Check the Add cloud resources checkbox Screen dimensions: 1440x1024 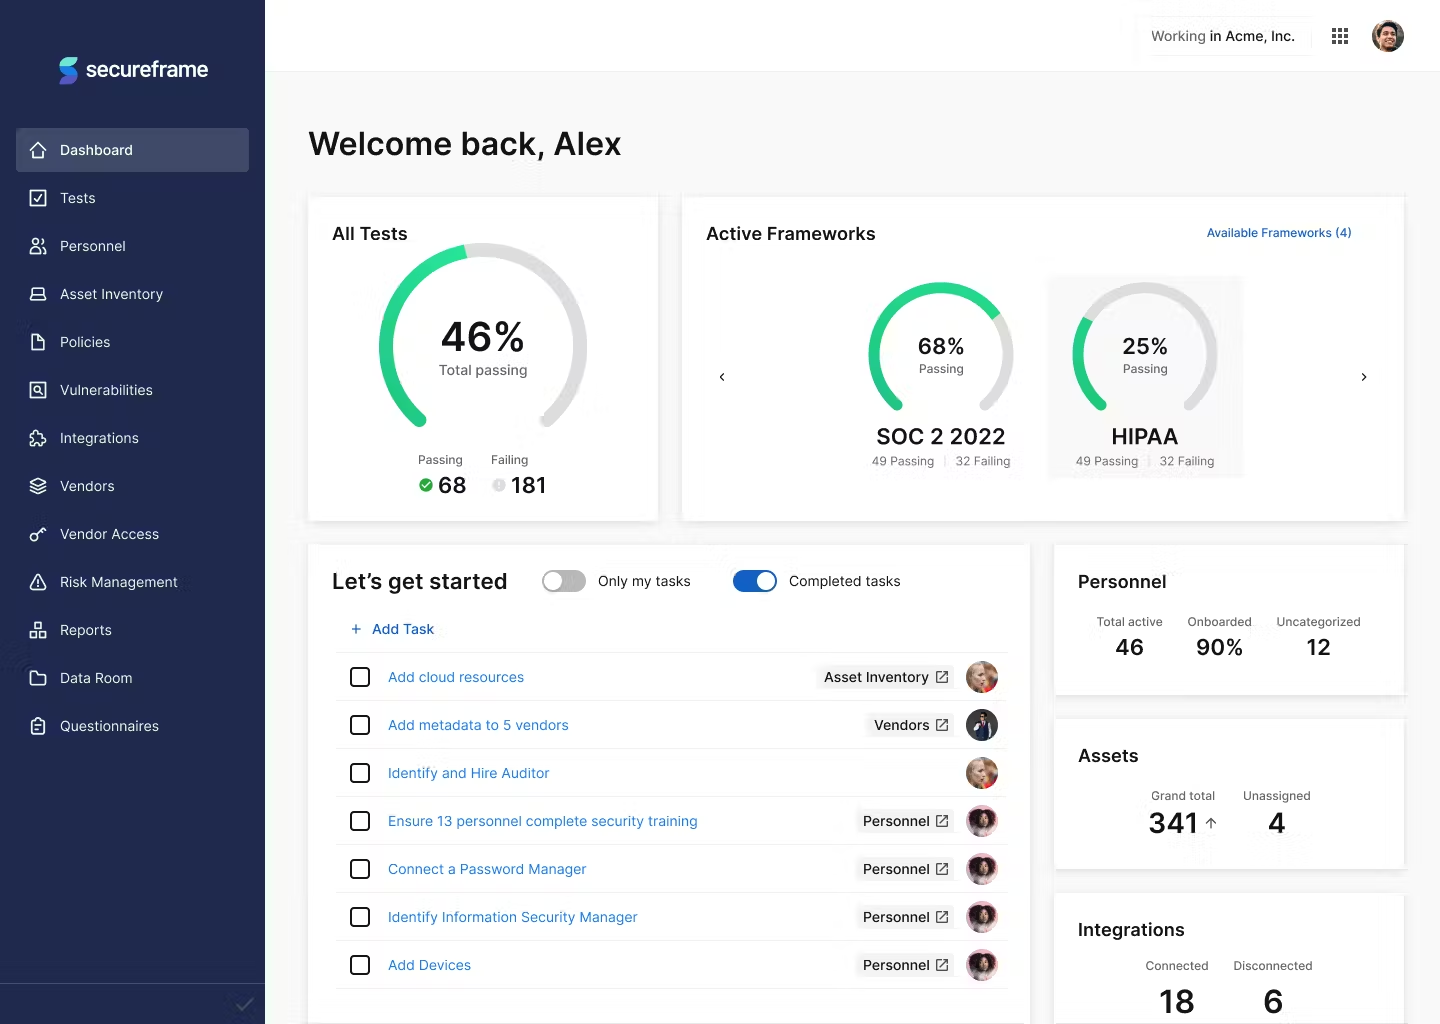click(360, 677)
